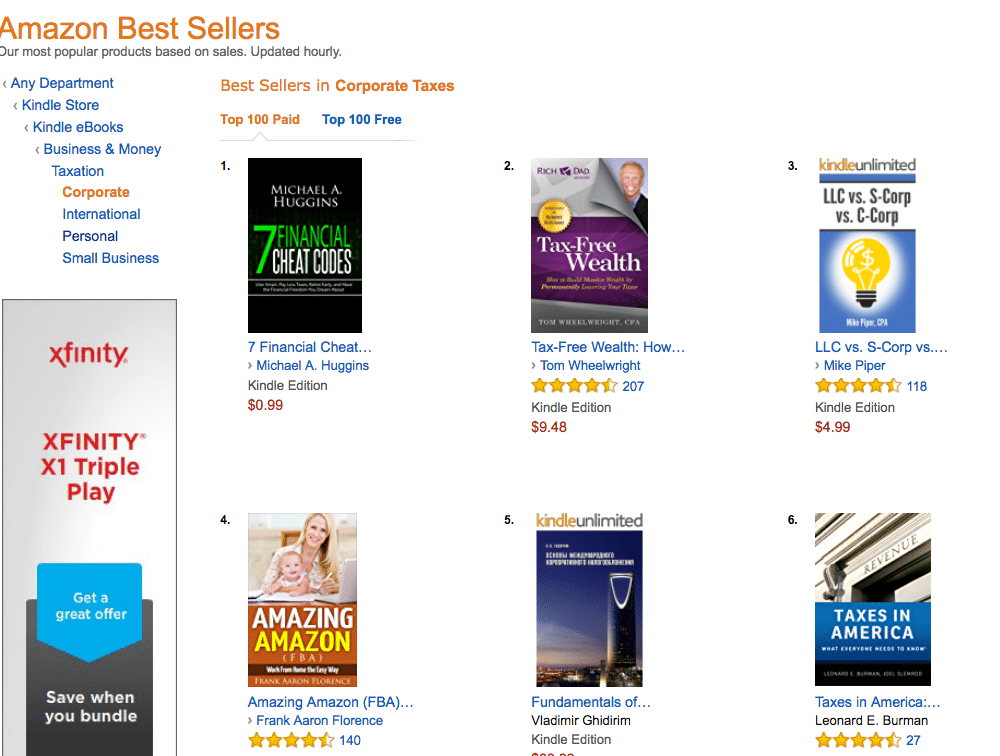This screenshot has width=1000, height=756.
Task: Open the 207 reviews link
Action: [633, 386]
